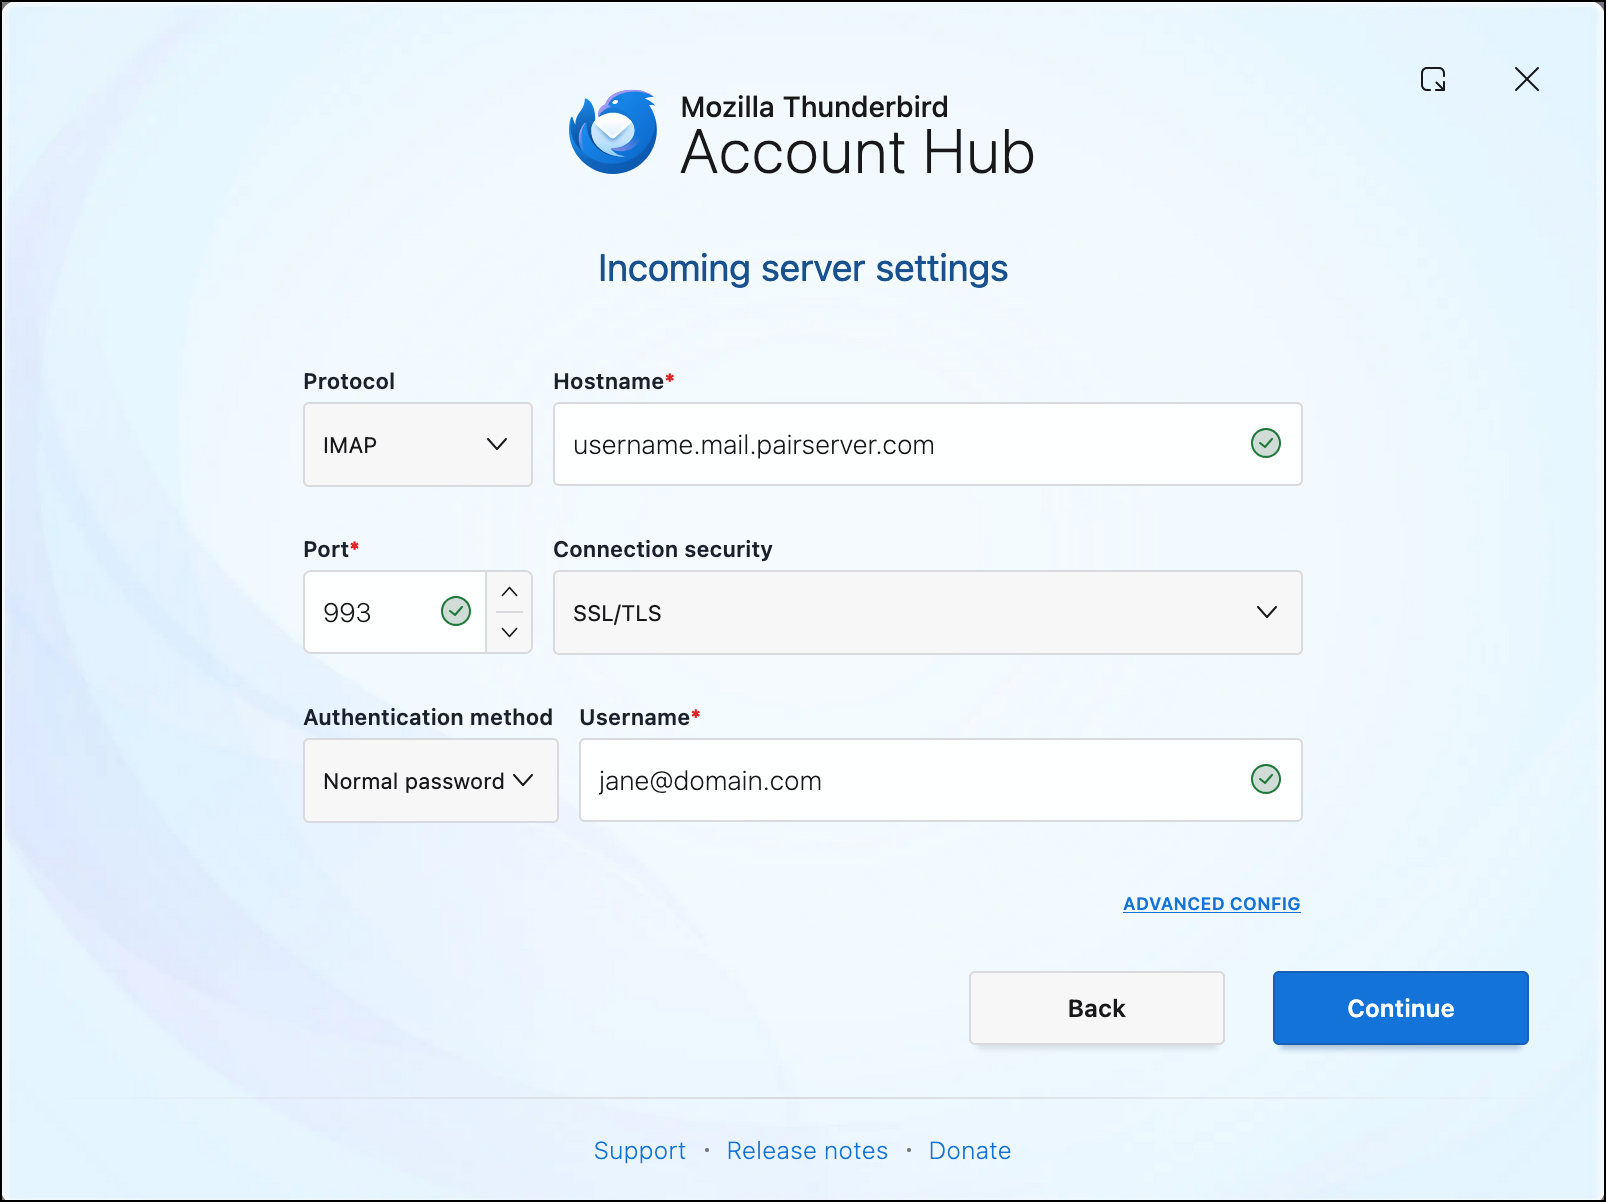1606x1202 pixels.
Task: Decrease the port number with down arrow
Action: tap(509, 632)
